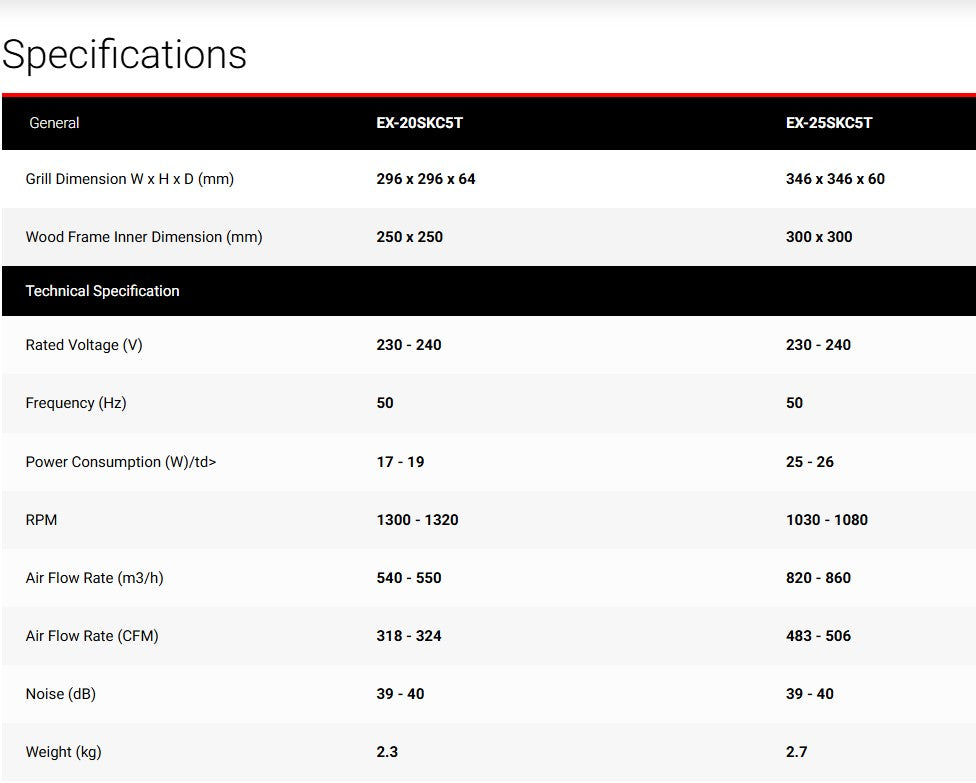
Task: Select the 1300 - 1320 RPM value
Action: pyautogui.click(x=417, y=520)
